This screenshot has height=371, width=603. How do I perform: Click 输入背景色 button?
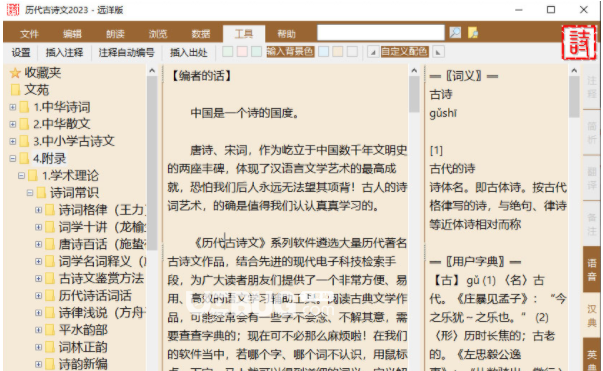(x=290, y=52)
